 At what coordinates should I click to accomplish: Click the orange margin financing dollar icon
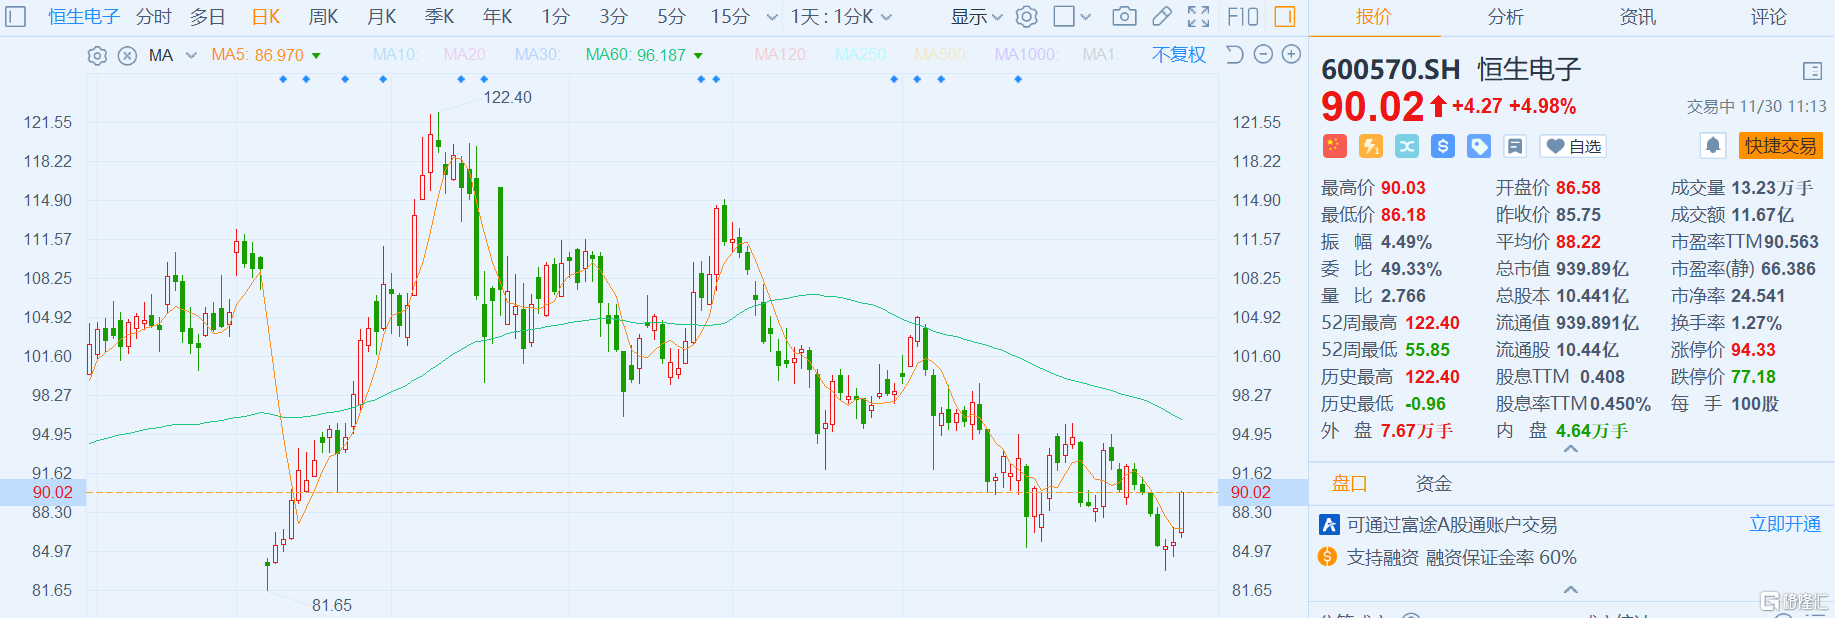1328,557
